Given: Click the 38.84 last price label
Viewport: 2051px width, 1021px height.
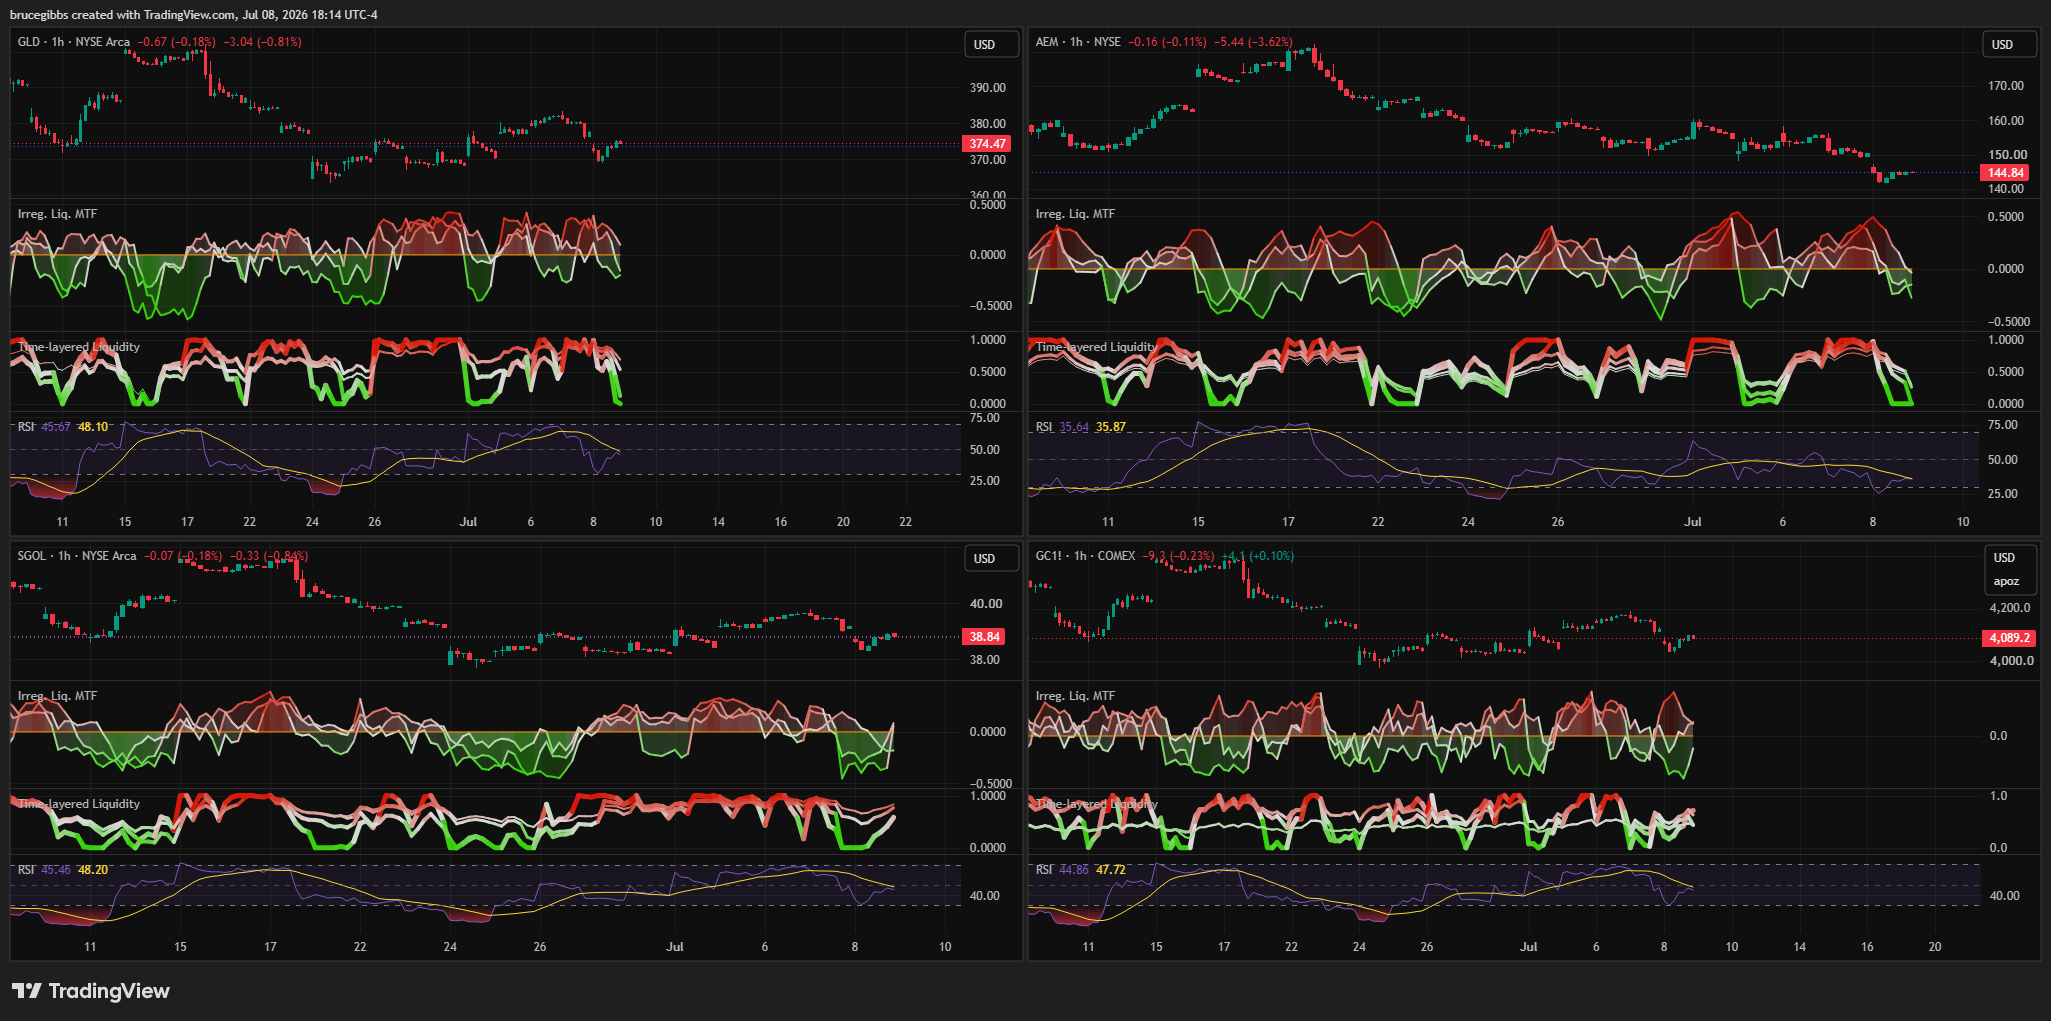Looking at the screenshot, I should tap(984, 637).
